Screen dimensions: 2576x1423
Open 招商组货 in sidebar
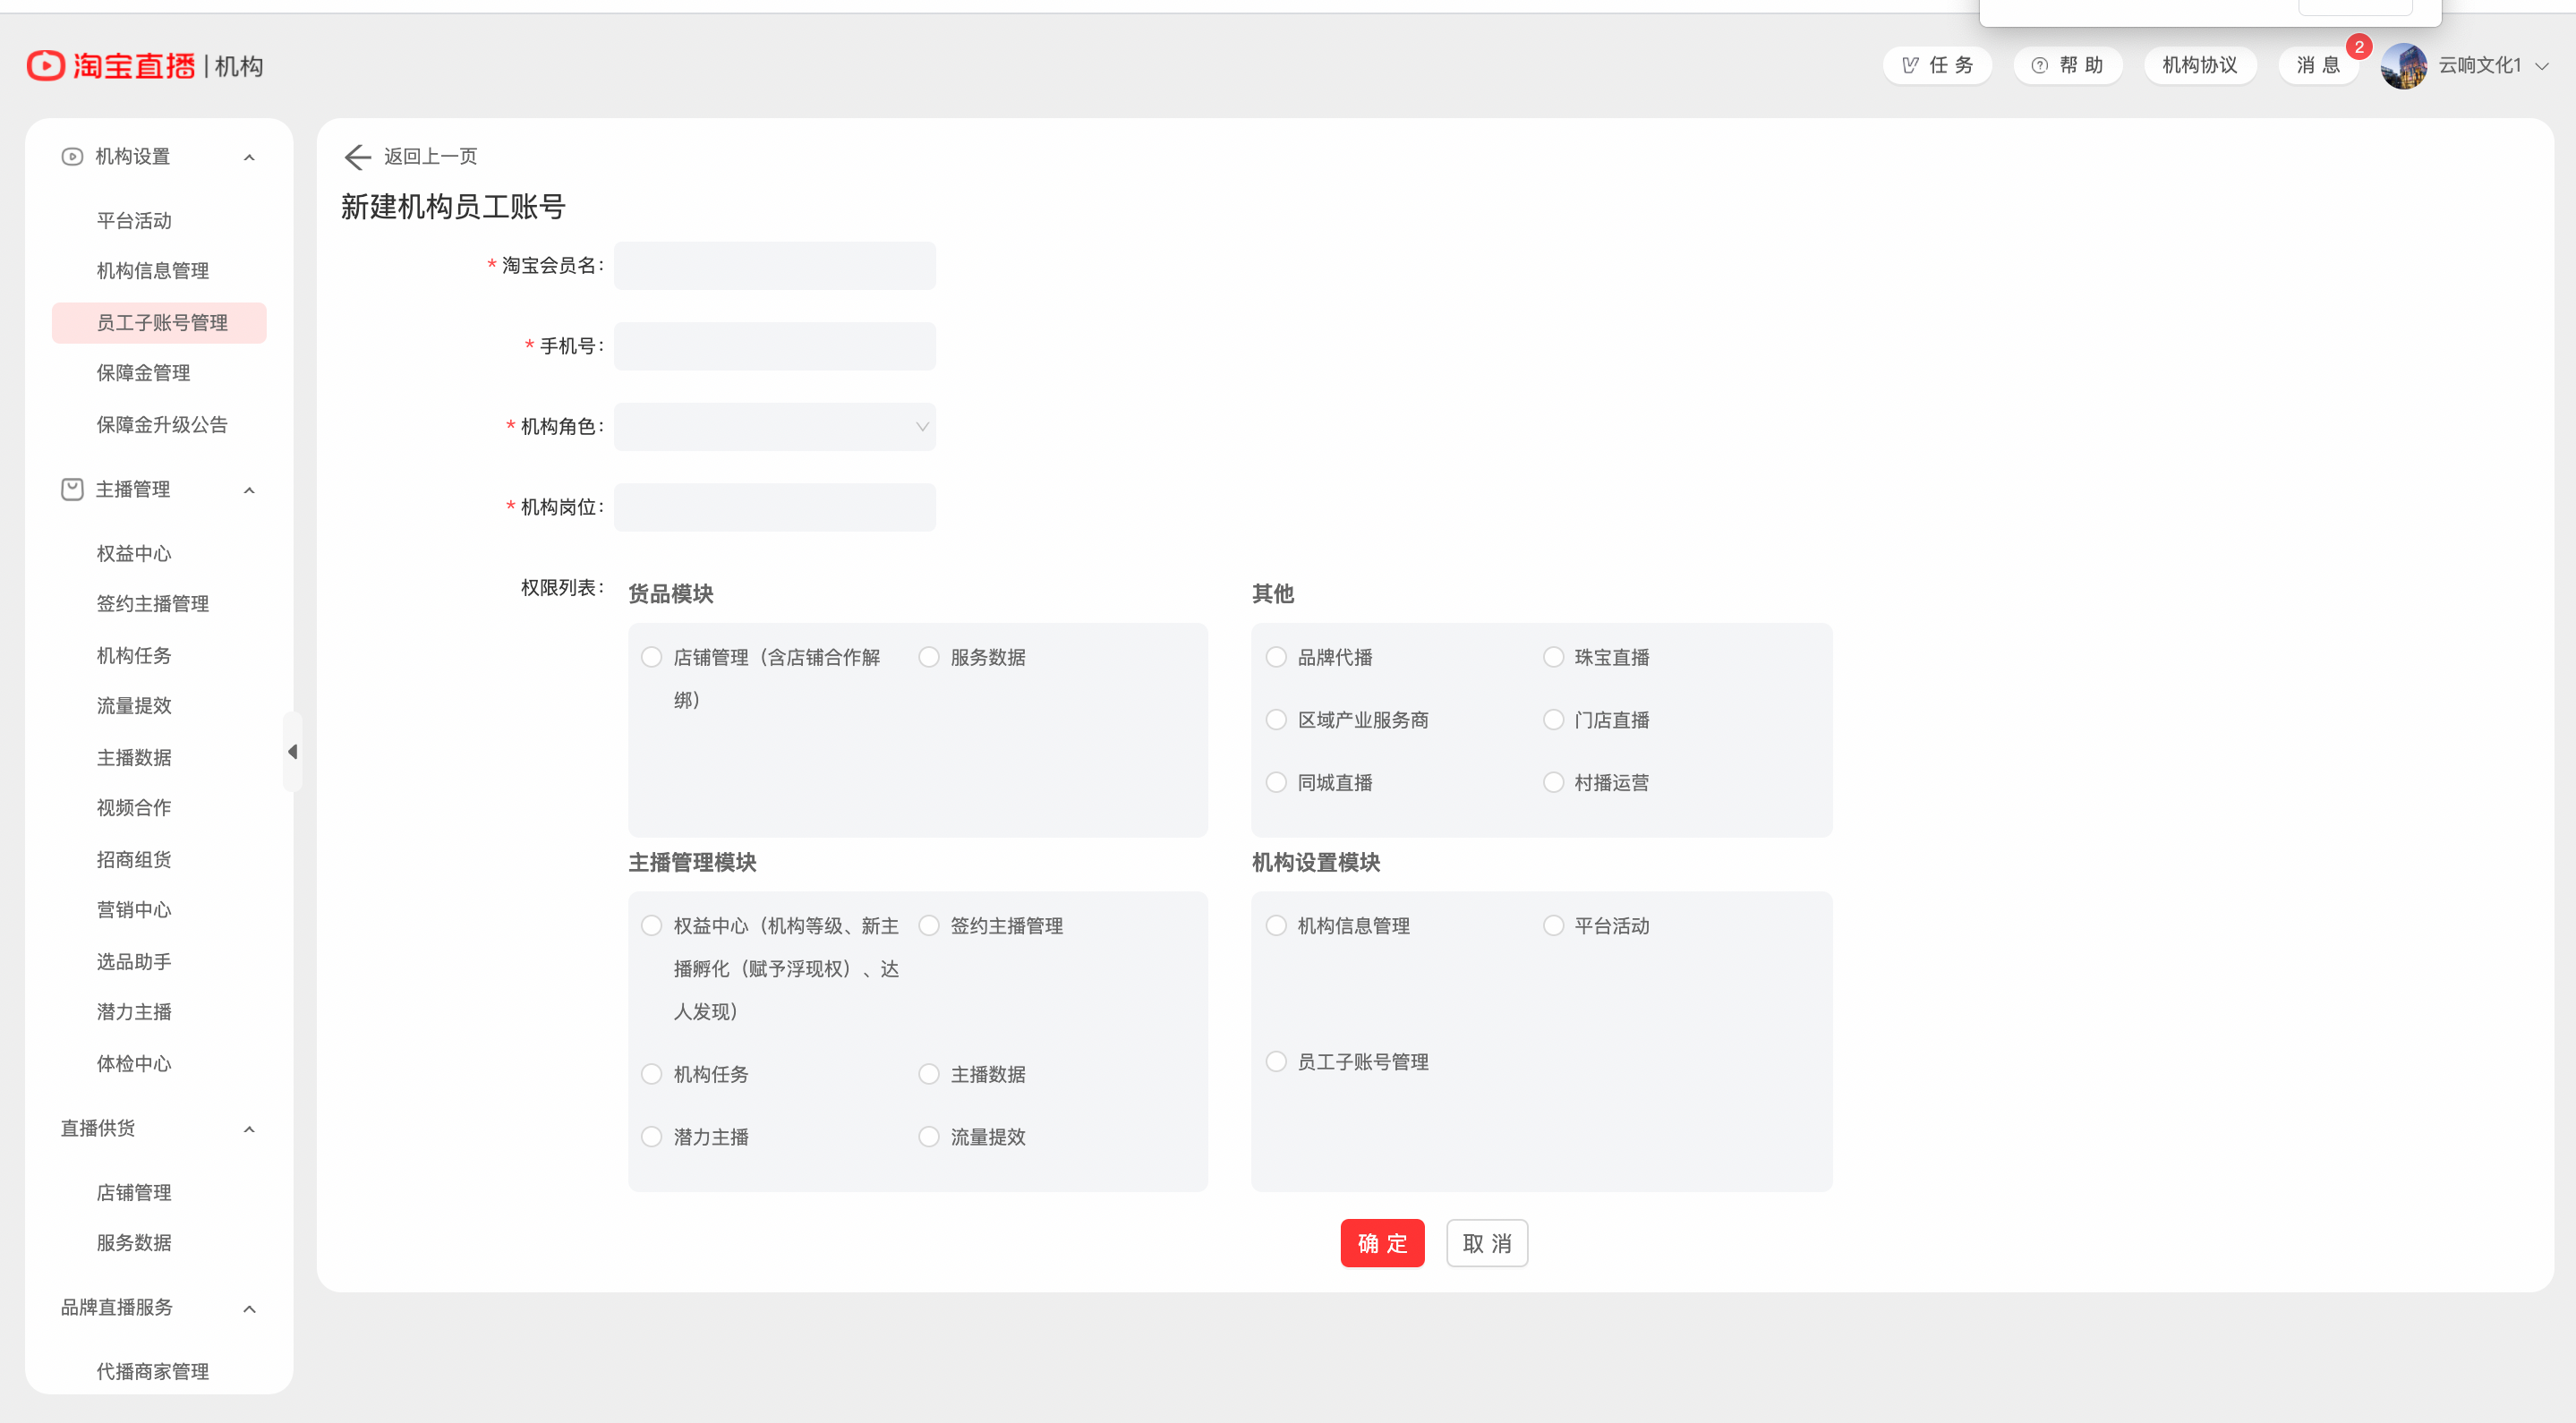pos(134,860)
